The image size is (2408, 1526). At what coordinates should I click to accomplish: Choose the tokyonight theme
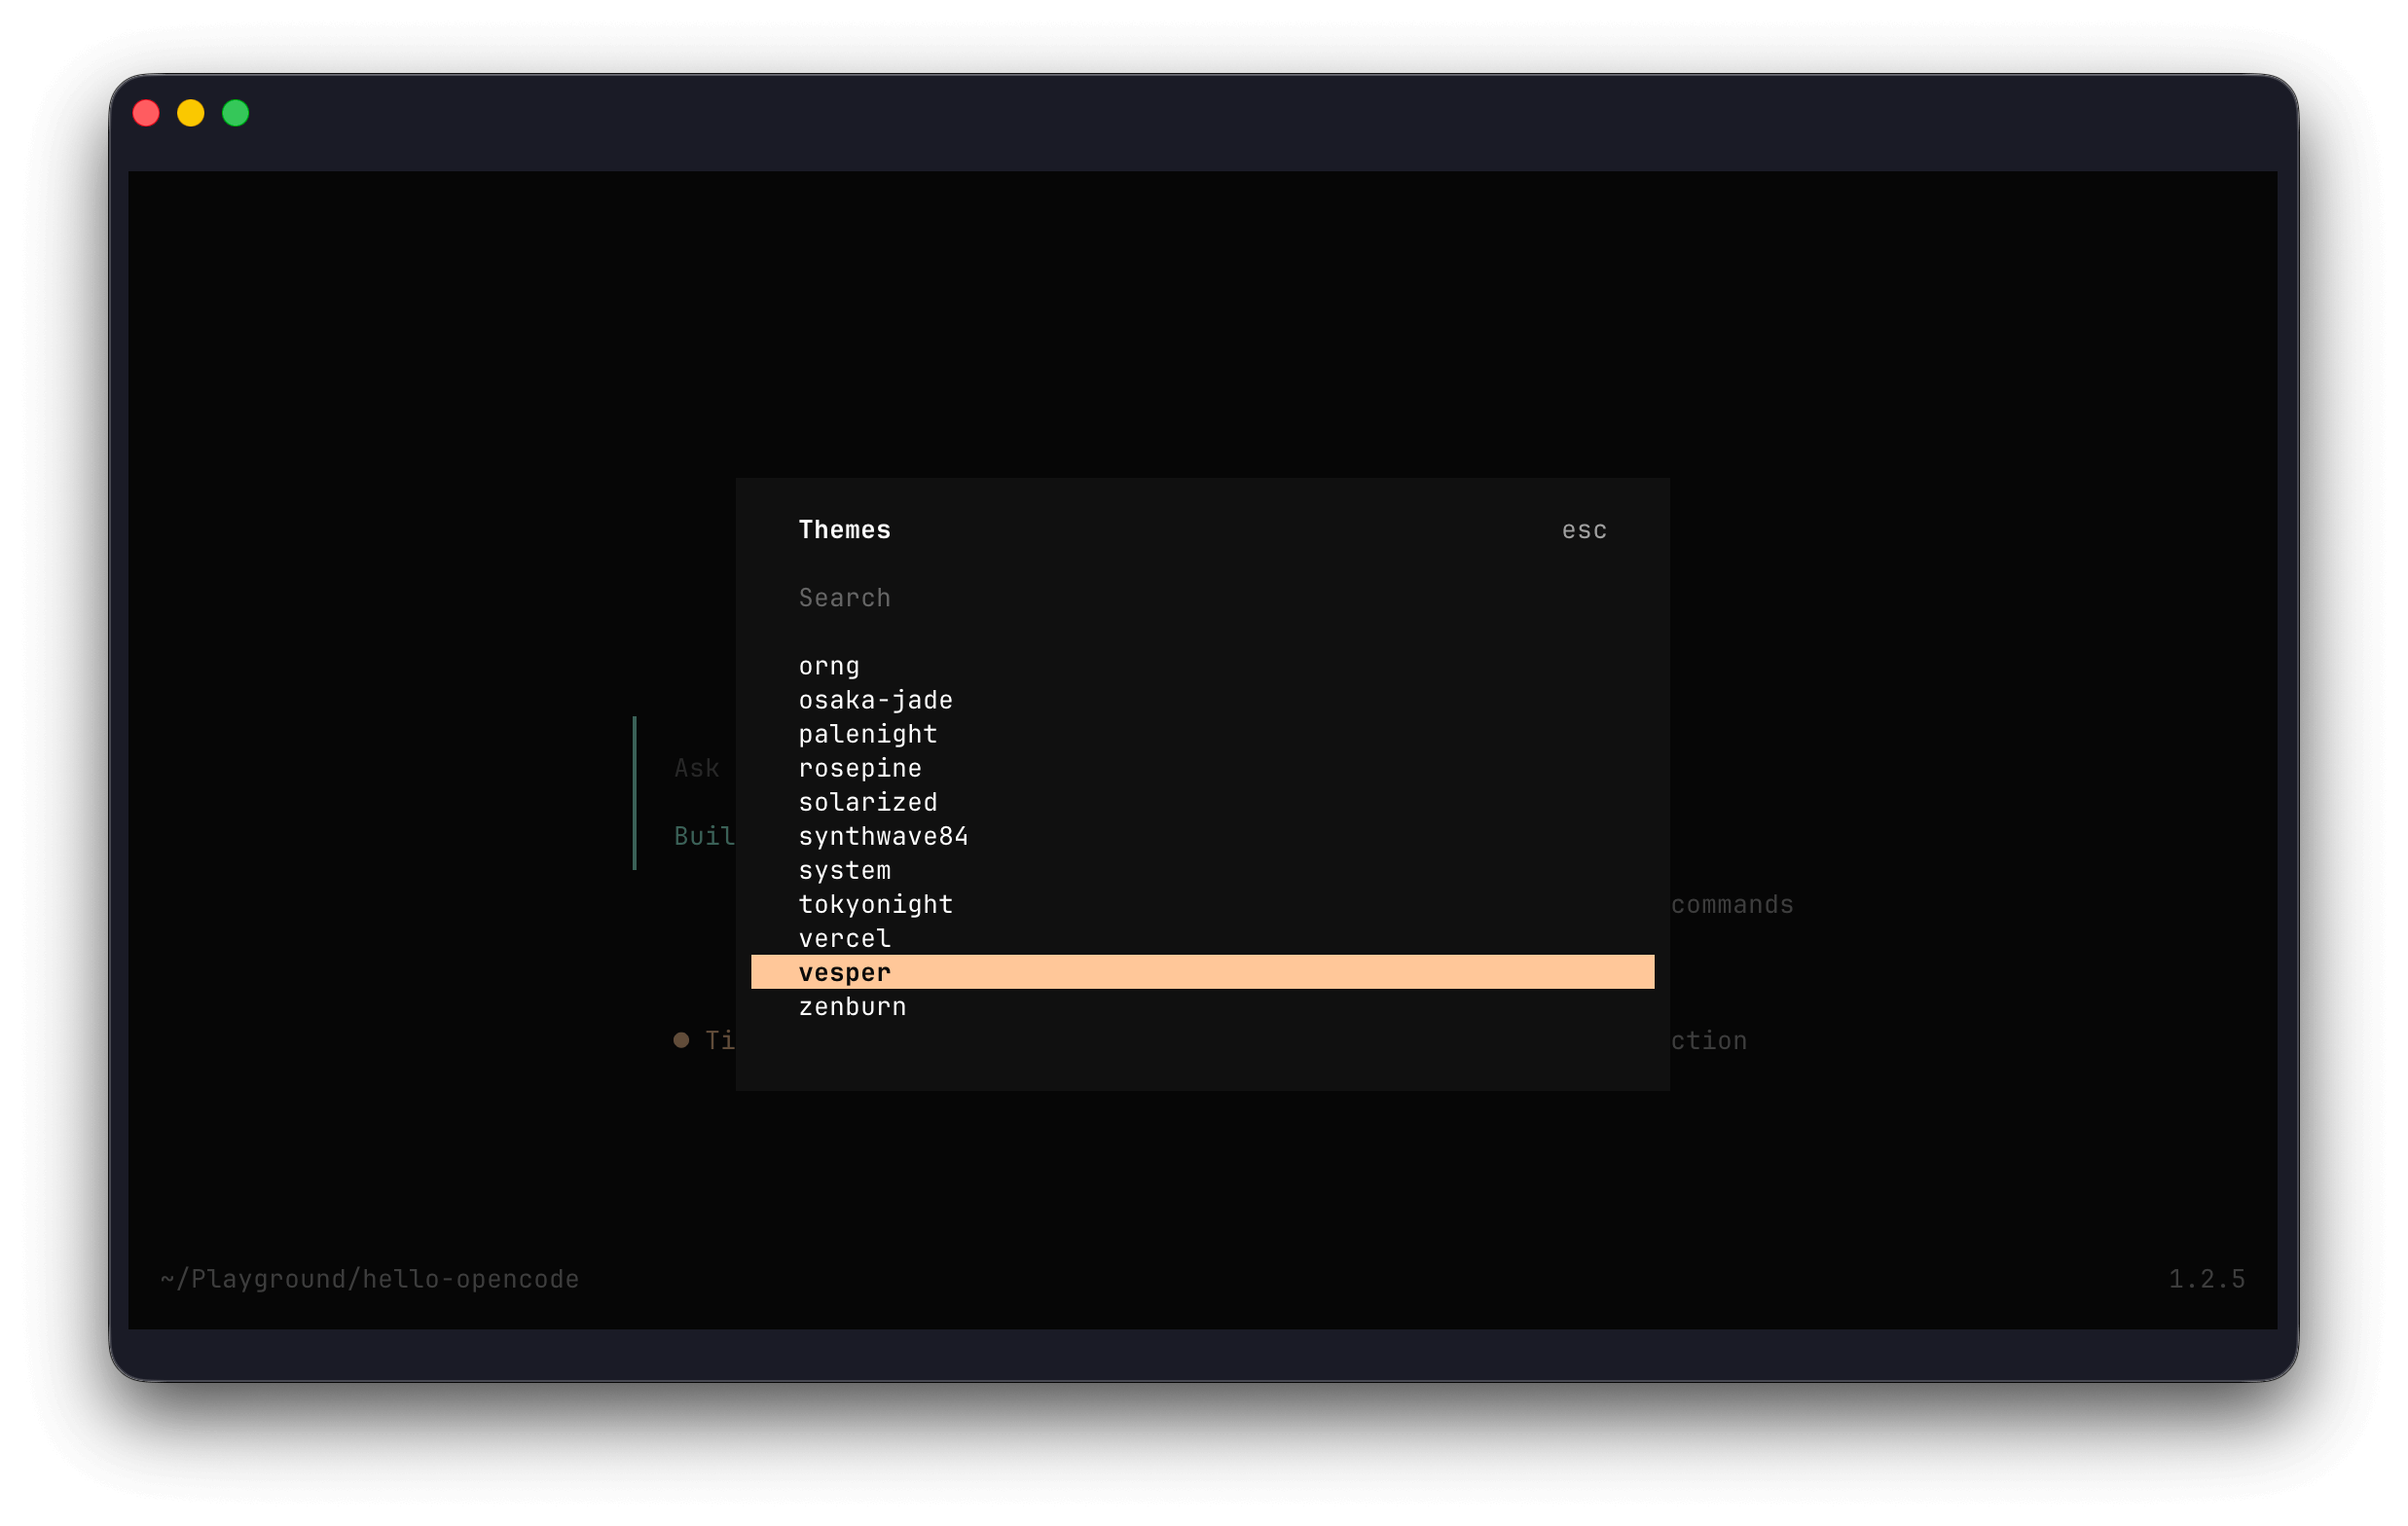point(876,903)
